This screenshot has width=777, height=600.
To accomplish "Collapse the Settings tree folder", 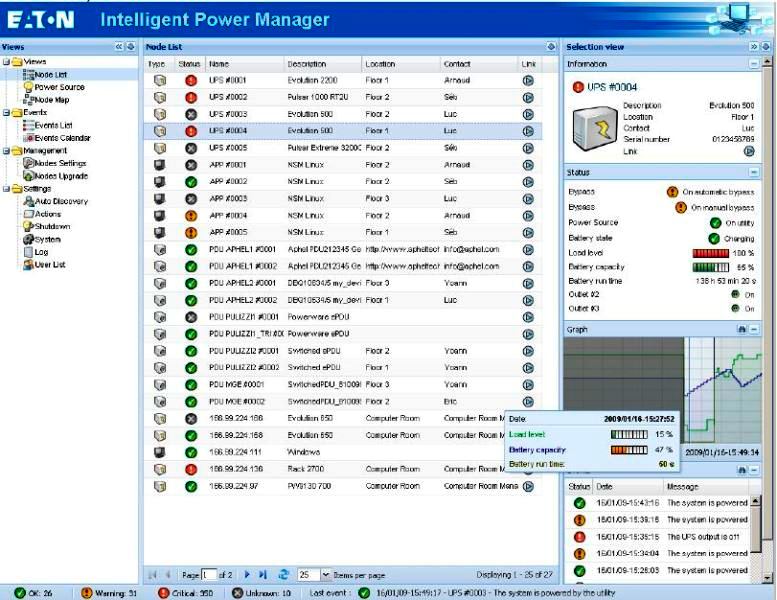I will click(x=5, y=189).
